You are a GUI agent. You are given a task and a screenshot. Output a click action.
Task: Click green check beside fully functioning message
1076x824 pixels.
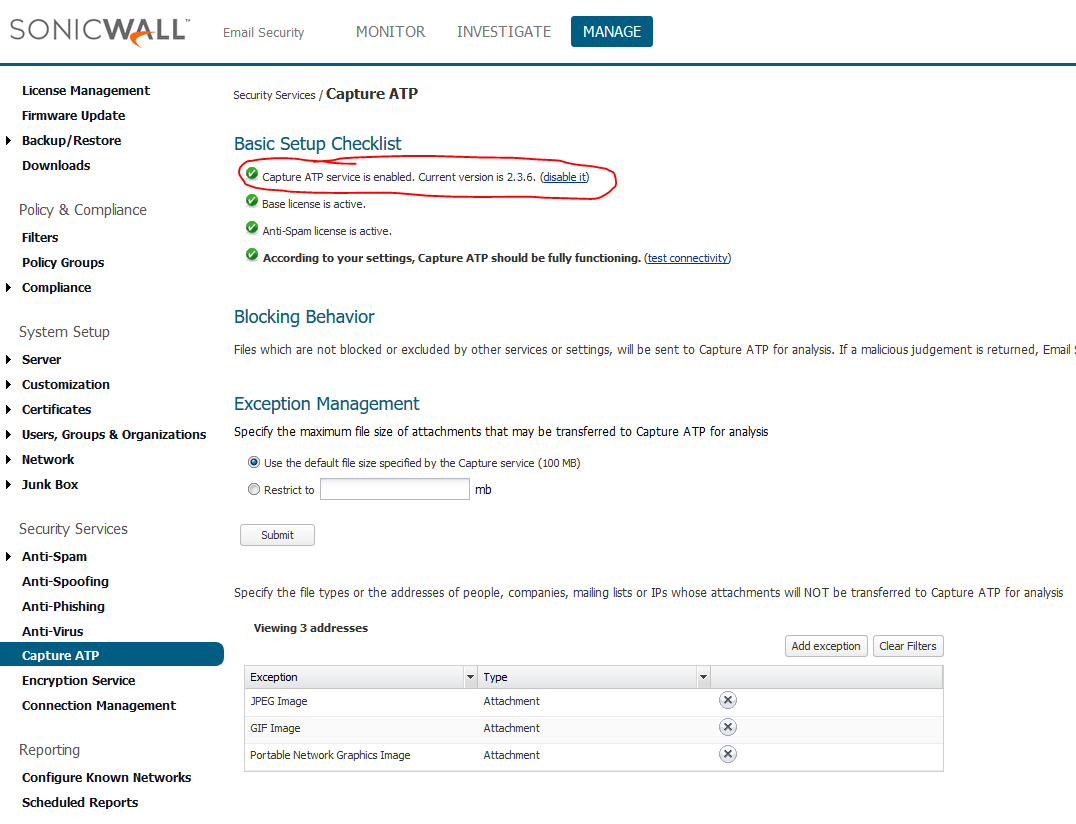[x=252, y=255]
